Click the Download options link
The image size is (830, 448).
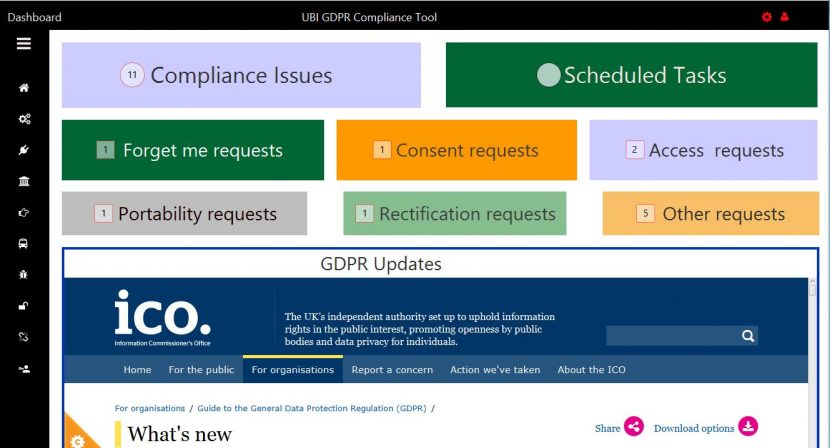coord(694,428)
